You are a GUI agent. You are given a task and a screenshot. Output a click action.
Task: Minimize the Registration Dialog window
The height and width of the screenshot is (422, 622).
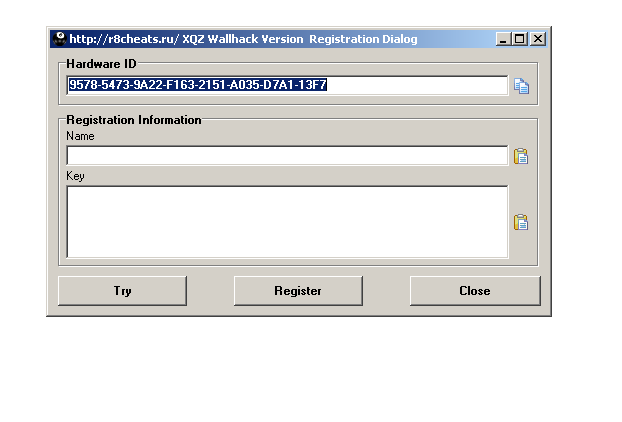[503, 39]
